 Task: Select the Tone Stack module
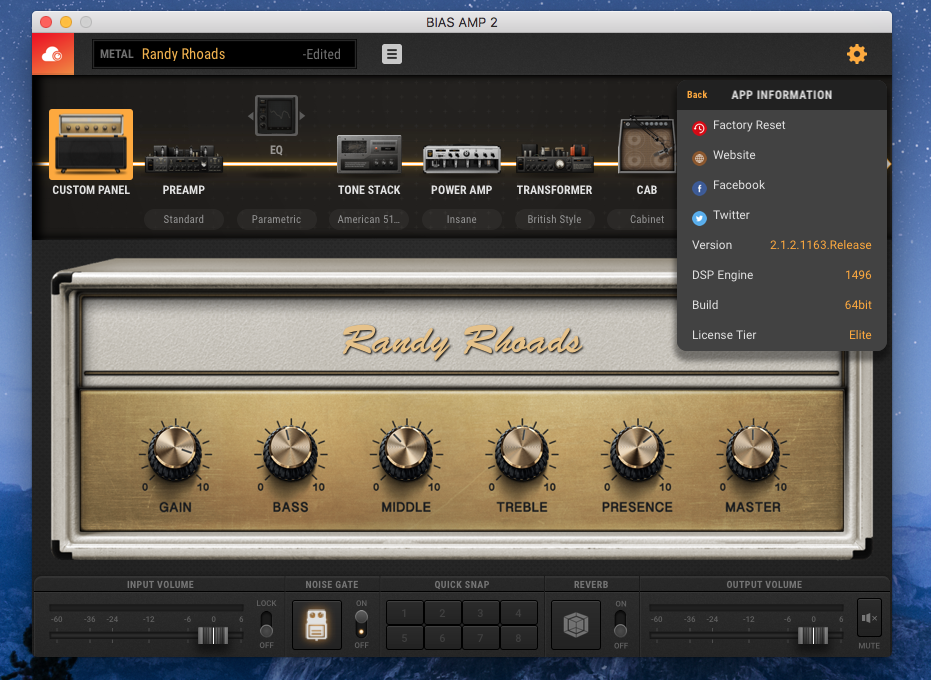pos(368,155)
